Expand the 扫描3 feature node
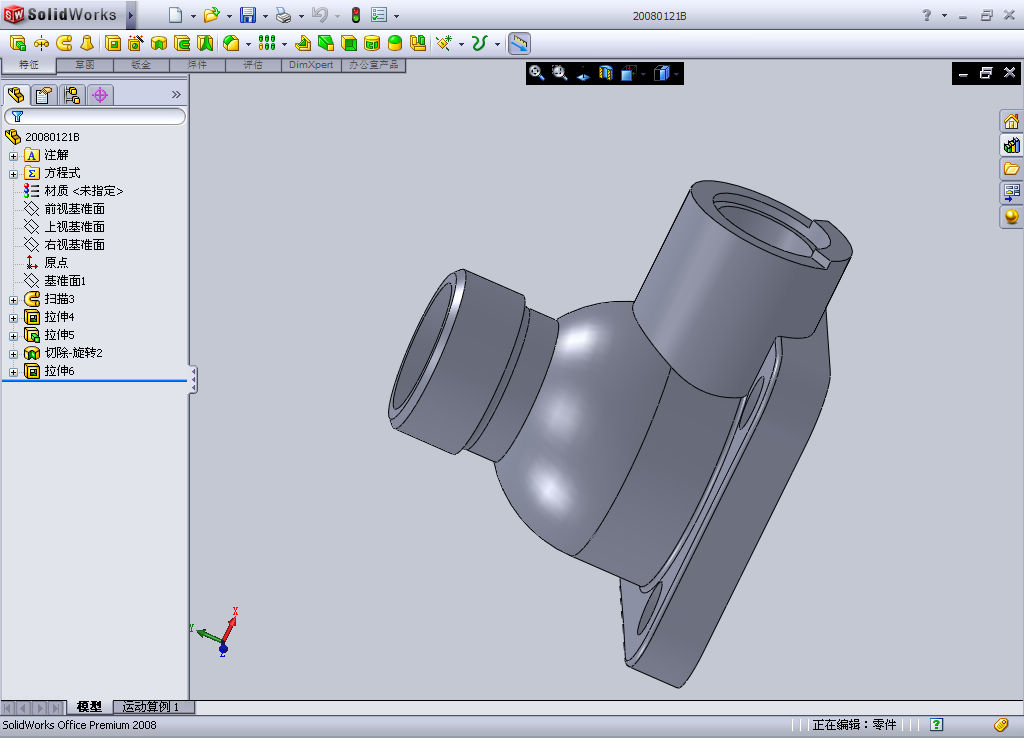The image size is (1024, 738). click(x=13, y=300)
